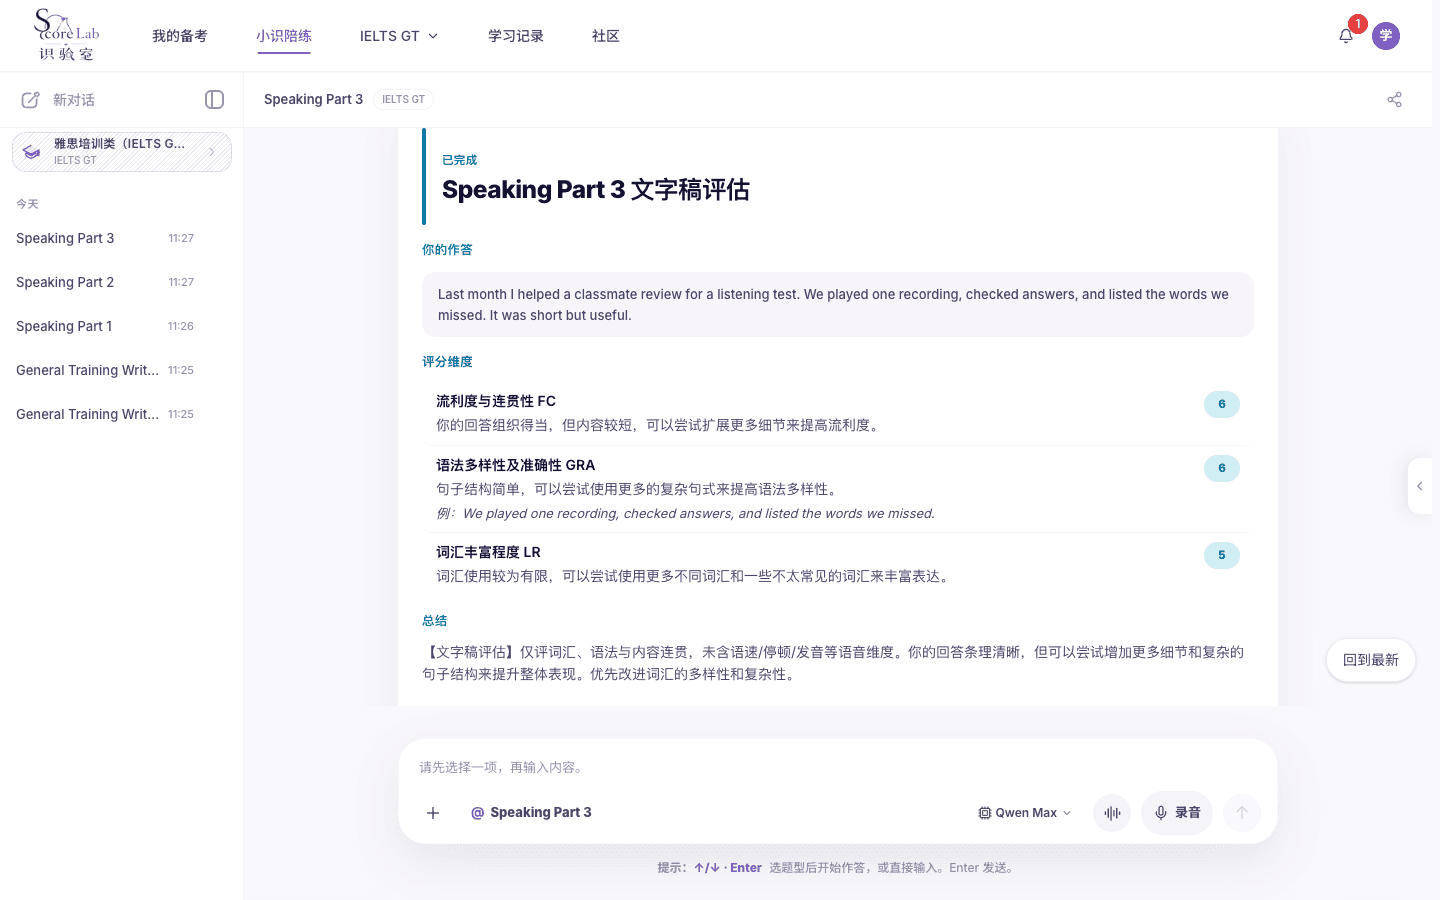Click the 已完成 status label
The height and width of the screenshot is (900, 1440).
click(460, 160)
